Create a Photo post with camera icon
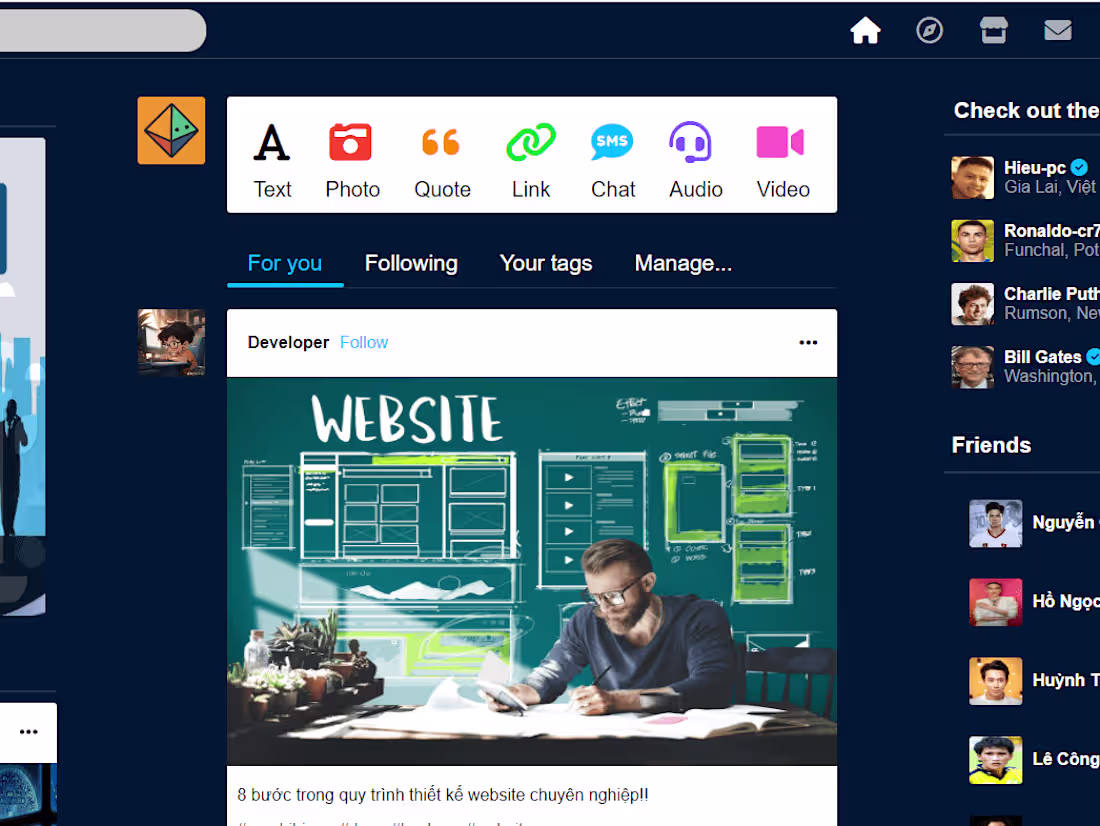The image size is (1100, 826). click(350, 142)
